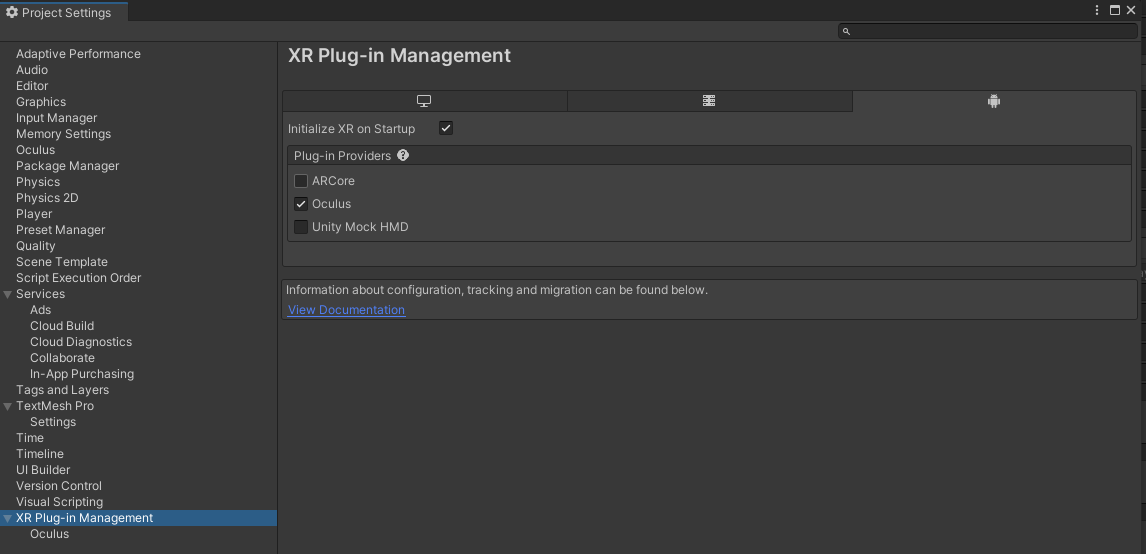Click the Unity Mock HMD label
Image resolution: width=1146 pixels, height=554 pixels.
360,227
